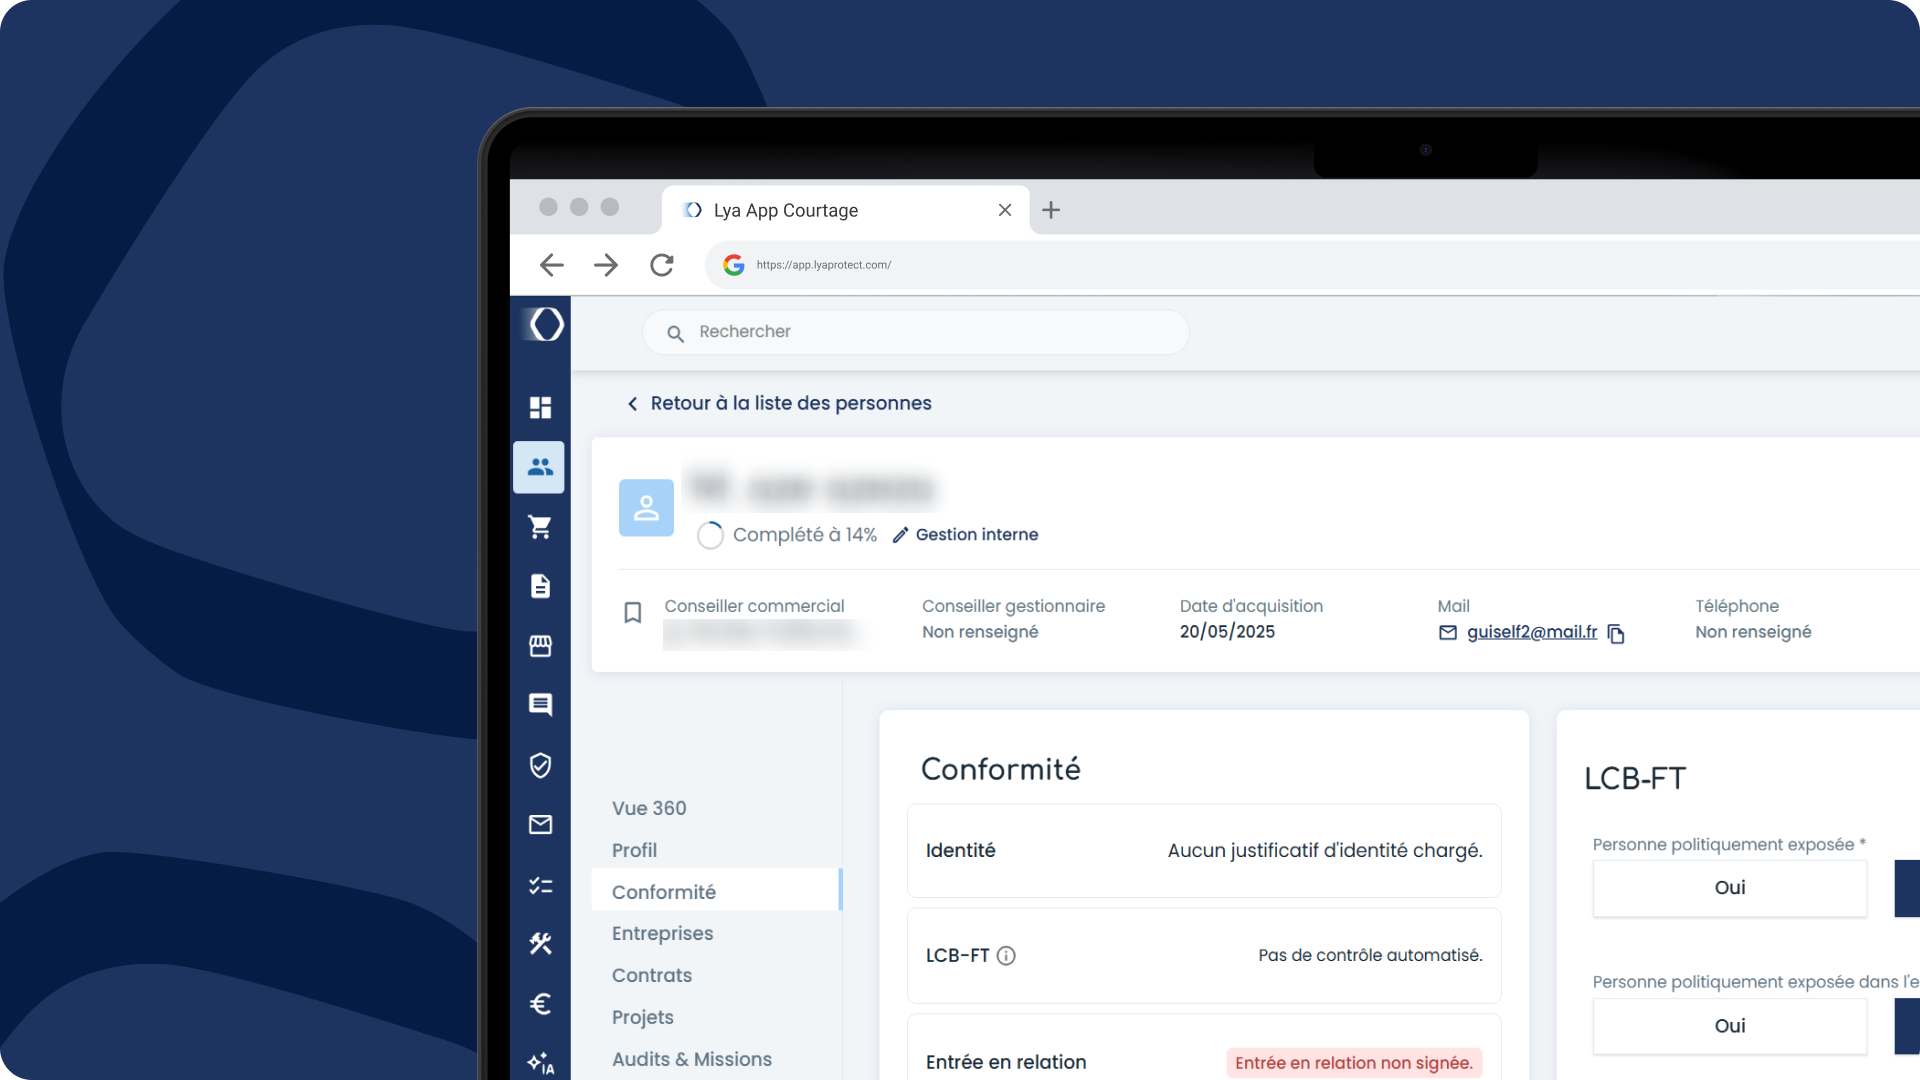1920x1080 pixels.
Task: Open the compliance shield section in sidebar
Action: coord(540,765)
